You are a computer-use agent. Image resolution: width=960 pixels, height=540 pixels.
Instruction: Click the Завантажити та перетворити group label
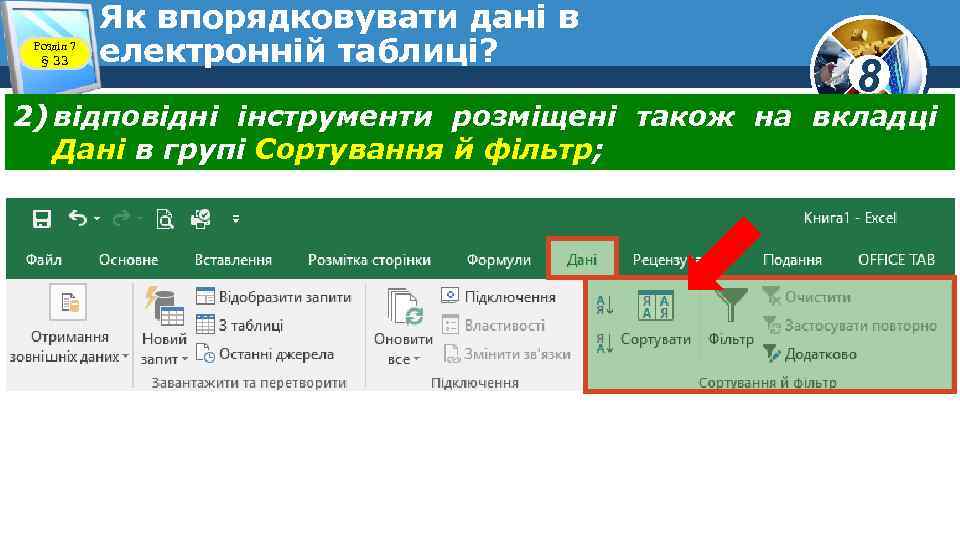point(249,383)
